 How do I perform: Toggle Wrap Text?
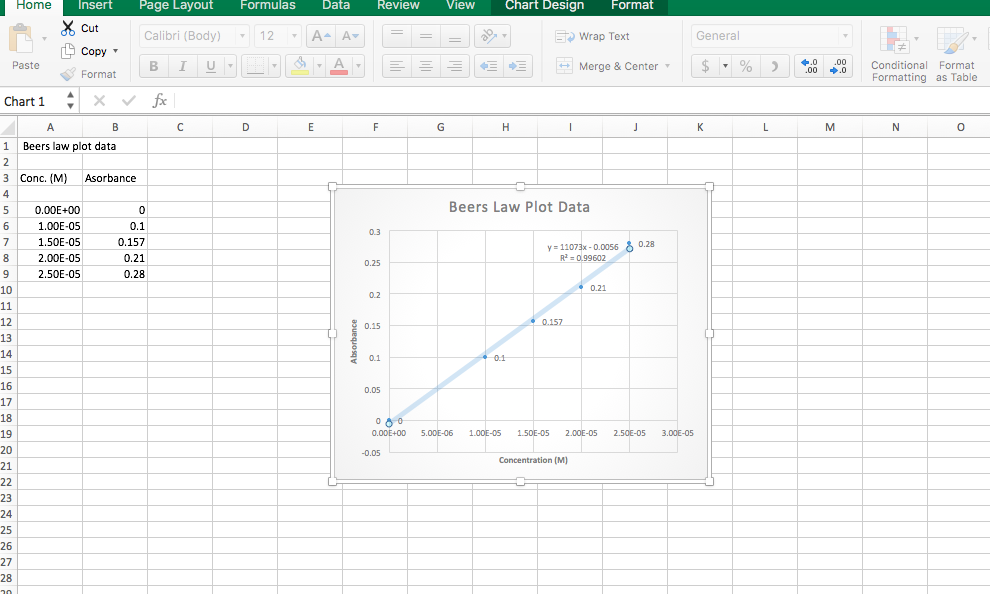(594, 36)
